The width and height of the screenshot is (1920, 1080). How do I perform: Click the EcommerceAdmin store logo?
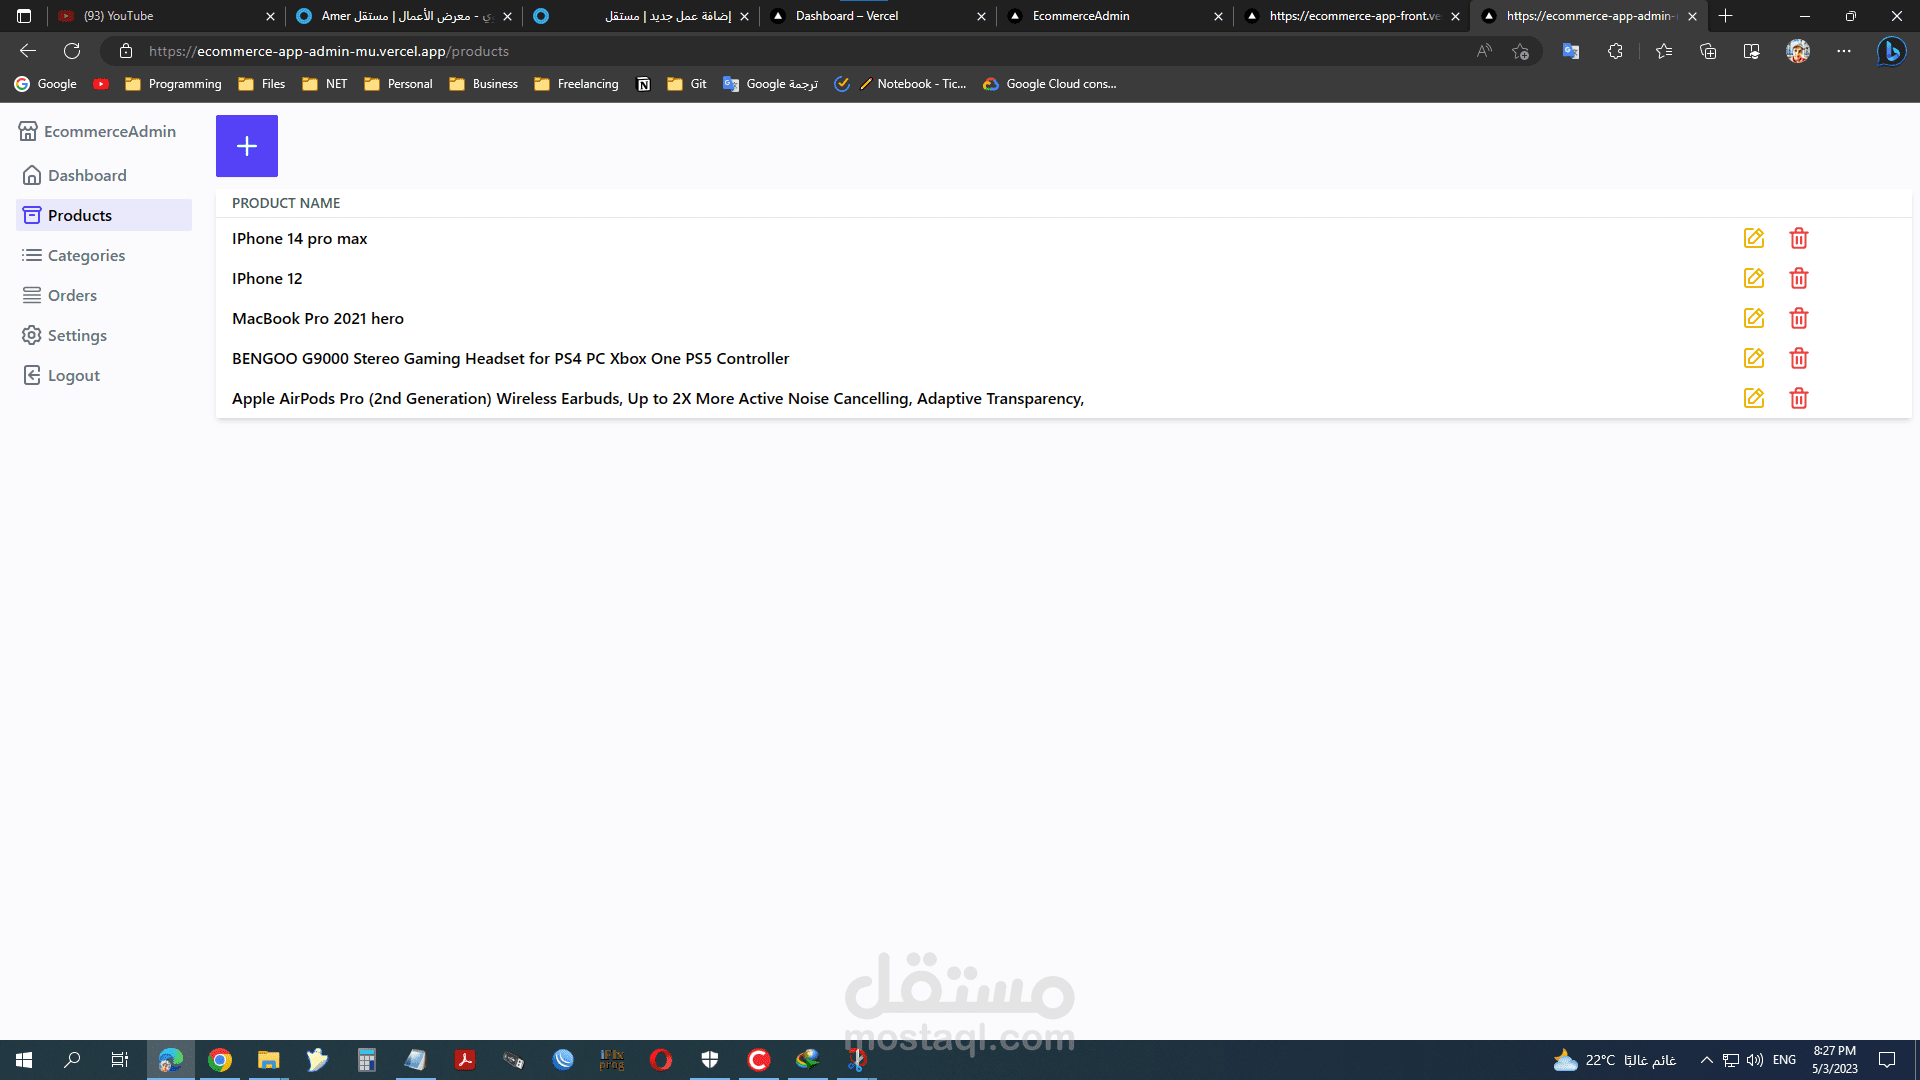click(28, 131)
